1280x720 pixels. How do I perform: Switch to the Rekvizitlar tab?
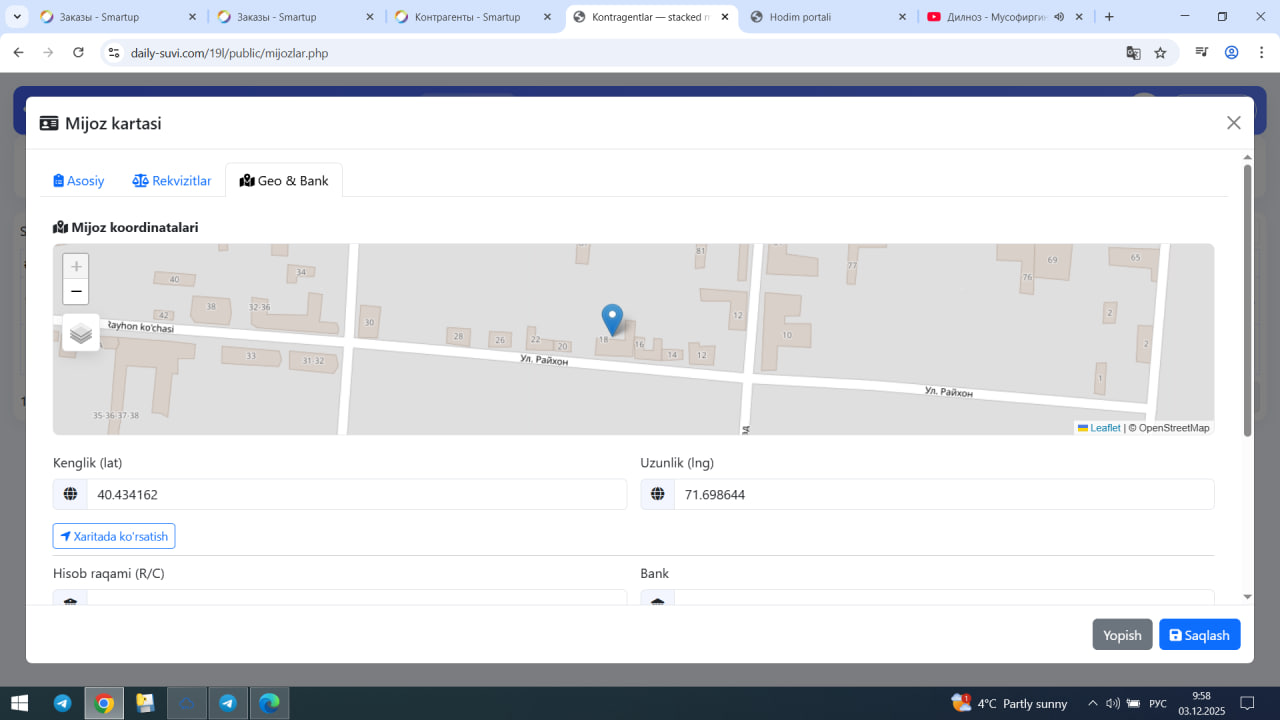tap(172, 181)
